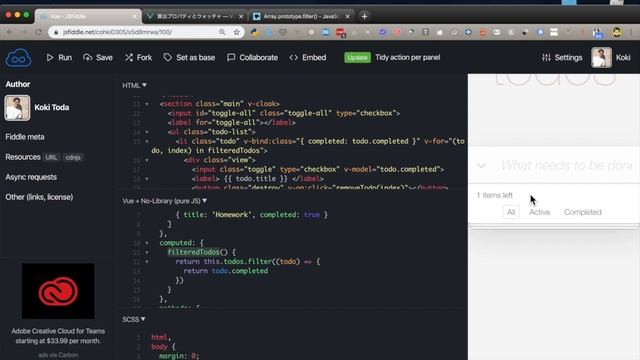The image size is (640, 360).
Task: Focus the What needs to be done field
Action: click(x=567, y=165)
